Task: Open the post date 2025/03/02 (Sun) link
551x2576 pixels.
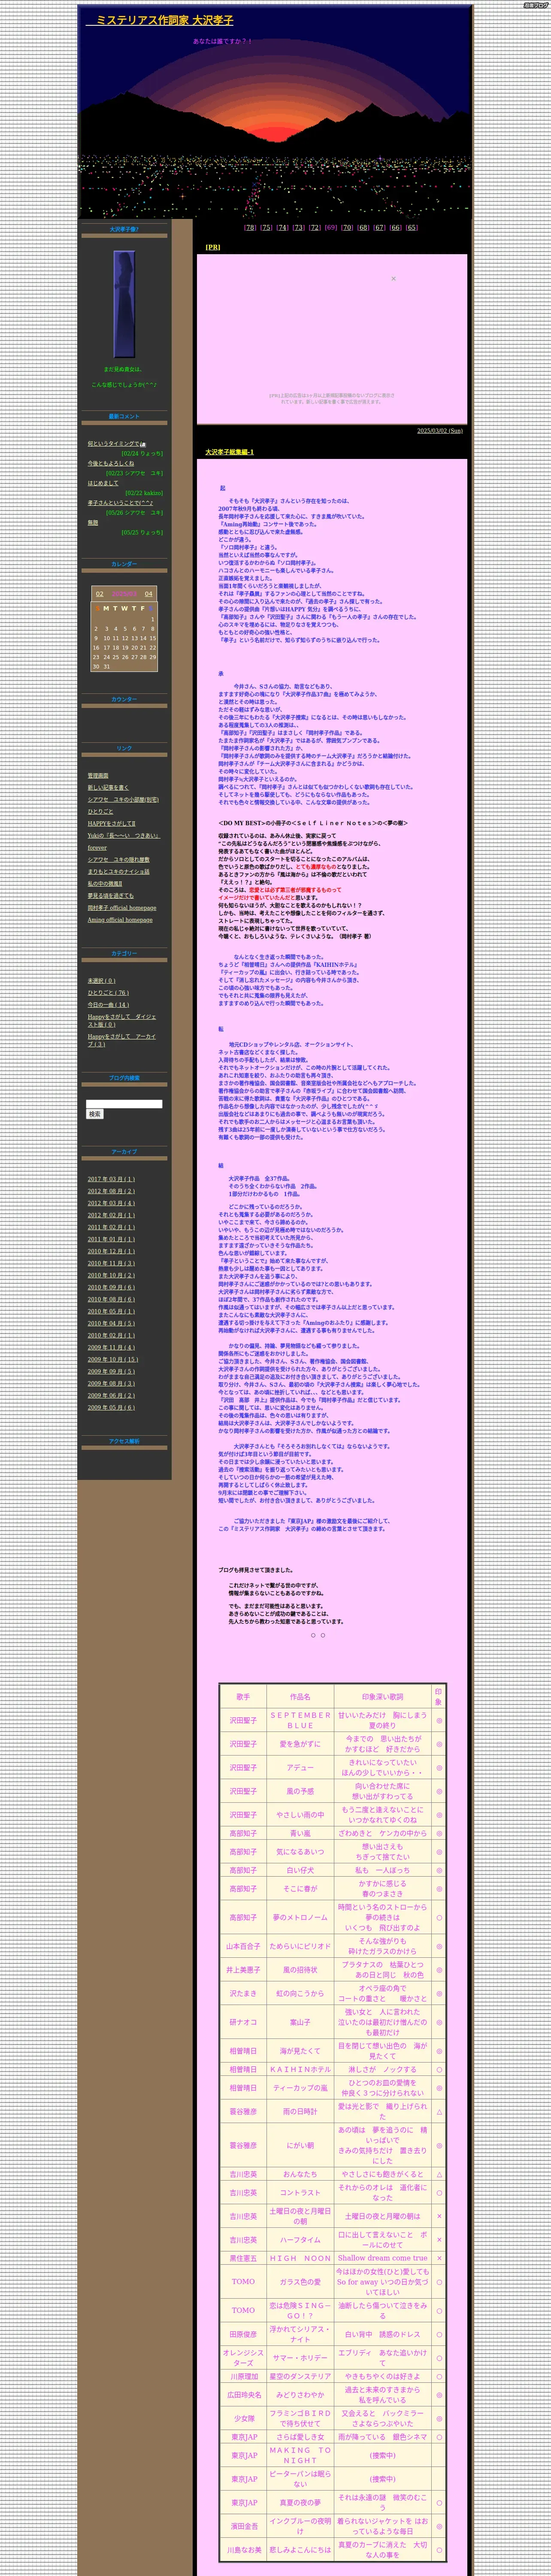Action: pyautogui.click(x=440, y=431)
